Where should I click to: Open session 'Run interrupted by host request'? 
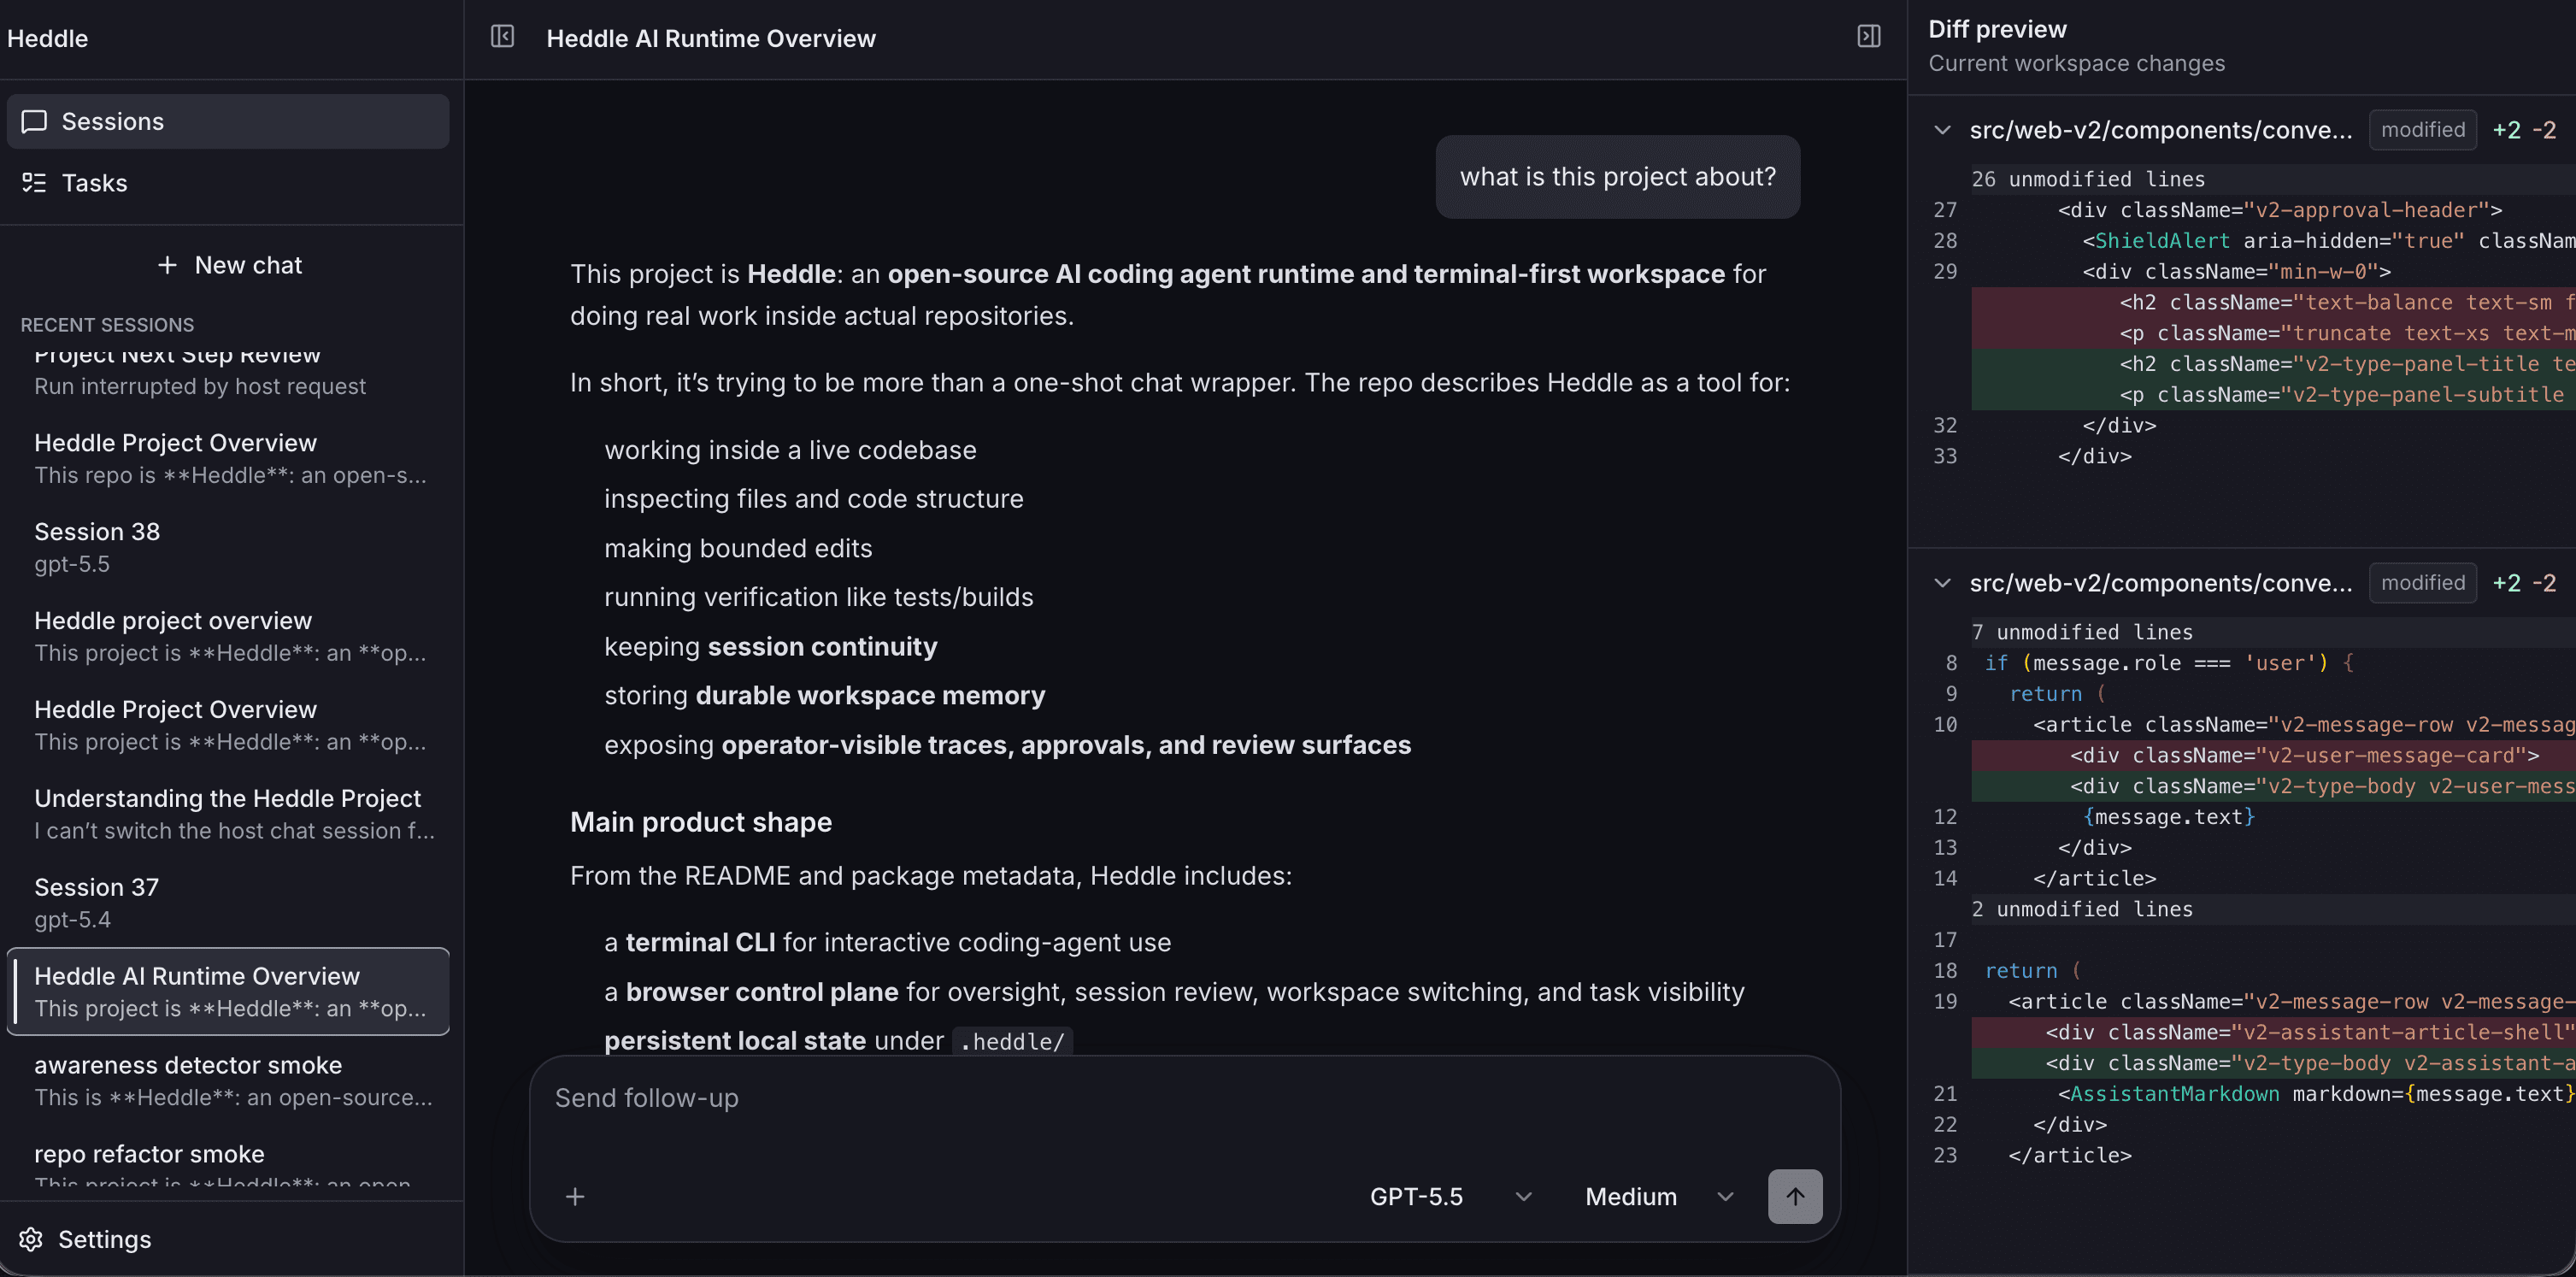pyautogui.click(x=228, y=375)
